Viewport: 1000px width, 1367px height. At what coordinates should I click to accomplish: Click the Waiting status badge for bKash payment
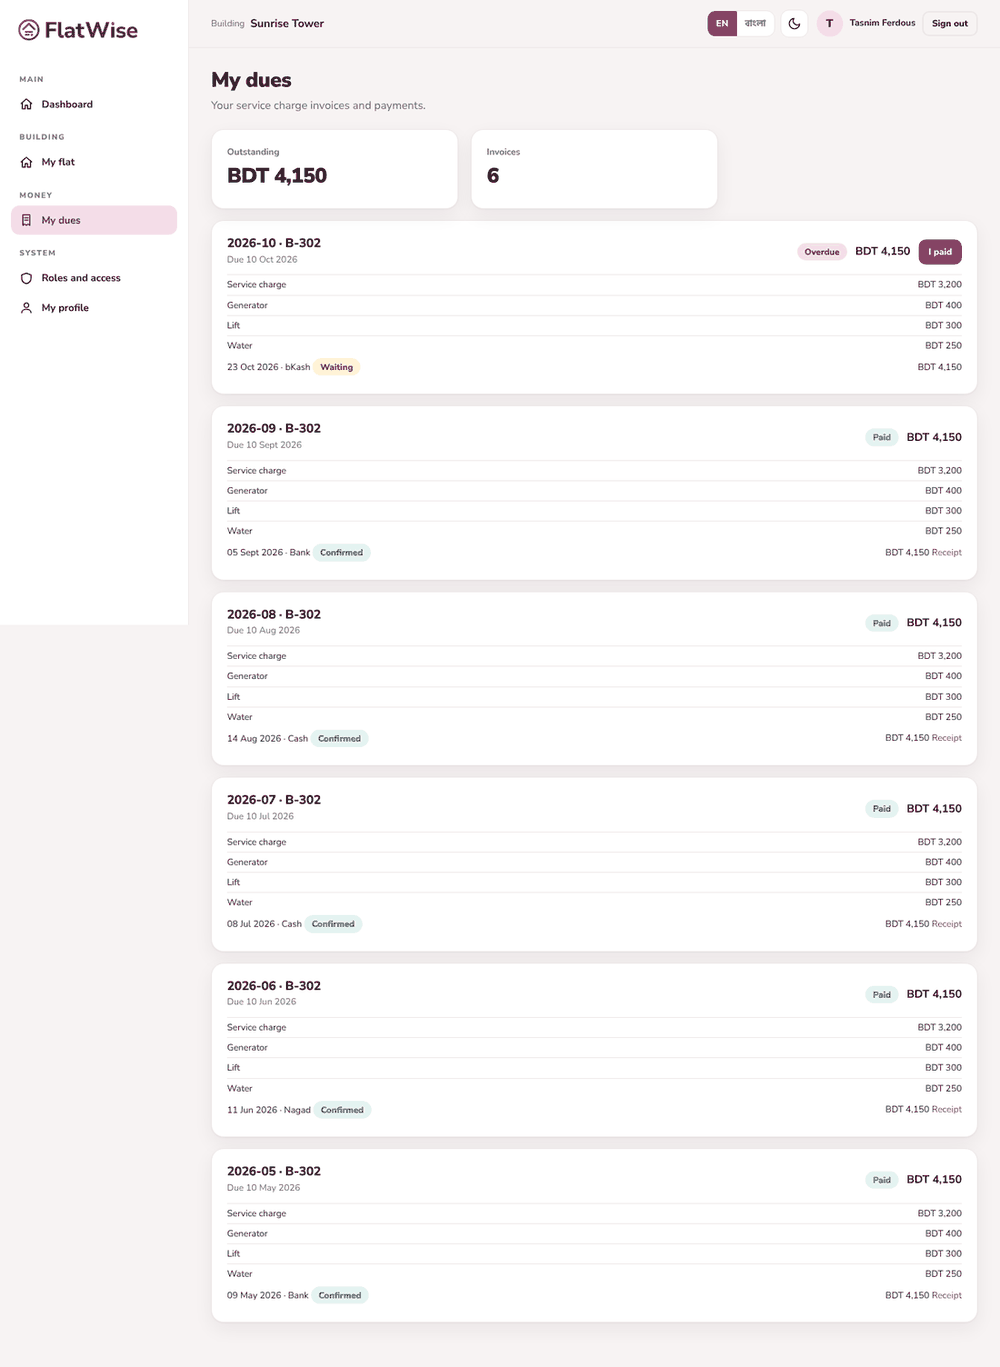point(337,367)
